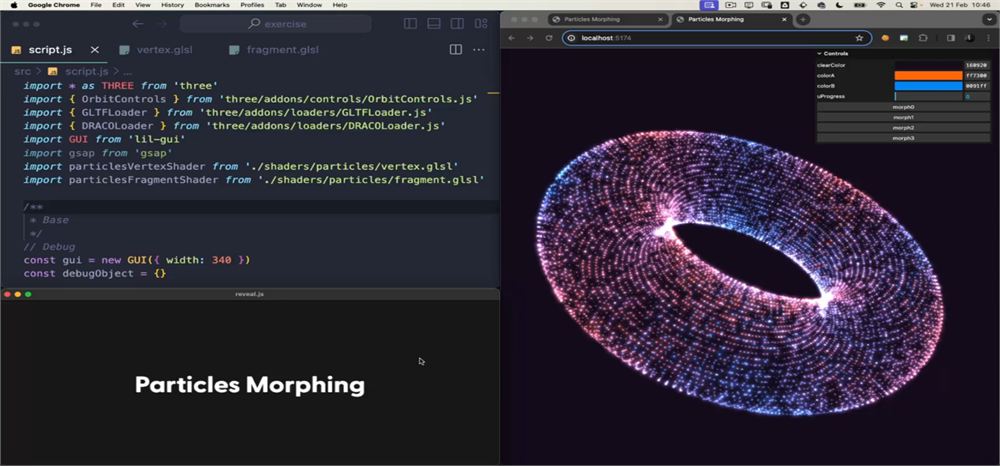Click the colorB hex value 0091ff
The height and width of the screenshot is (466, 1000).
pos(977,85)
